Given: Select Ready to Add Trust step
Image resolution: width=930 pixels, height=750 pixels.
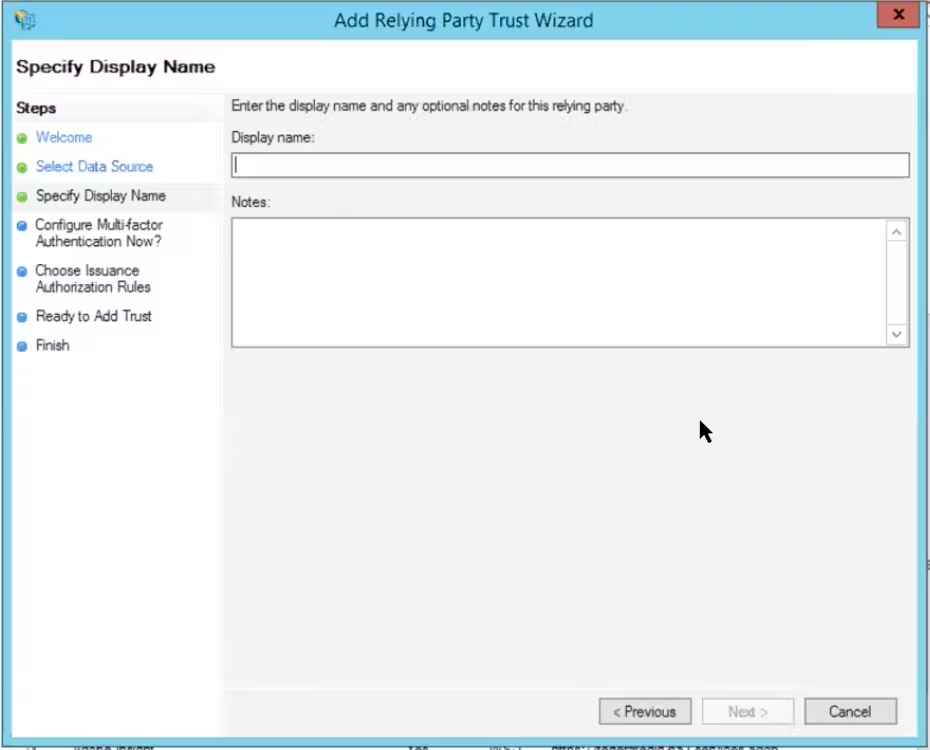Looking at the screenshot, I should coord(94,316).
